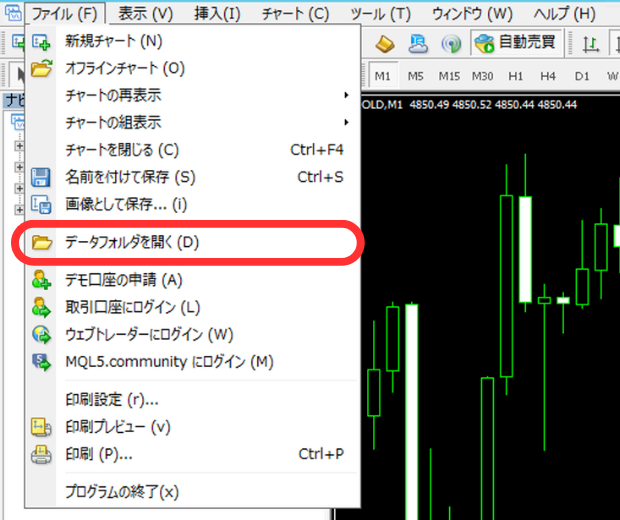Click the Offline Chart folder icon

point(41,69)
